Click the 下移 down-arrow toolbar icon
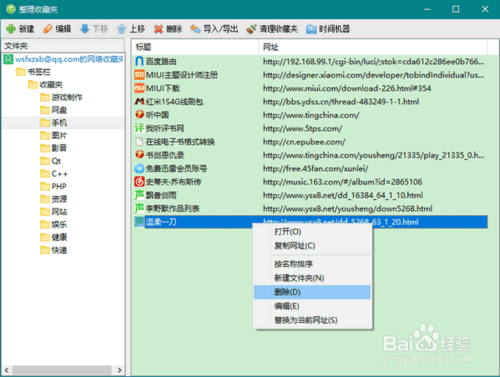Image resolution: width=500 pixels, height=377 pixels. 85,29
